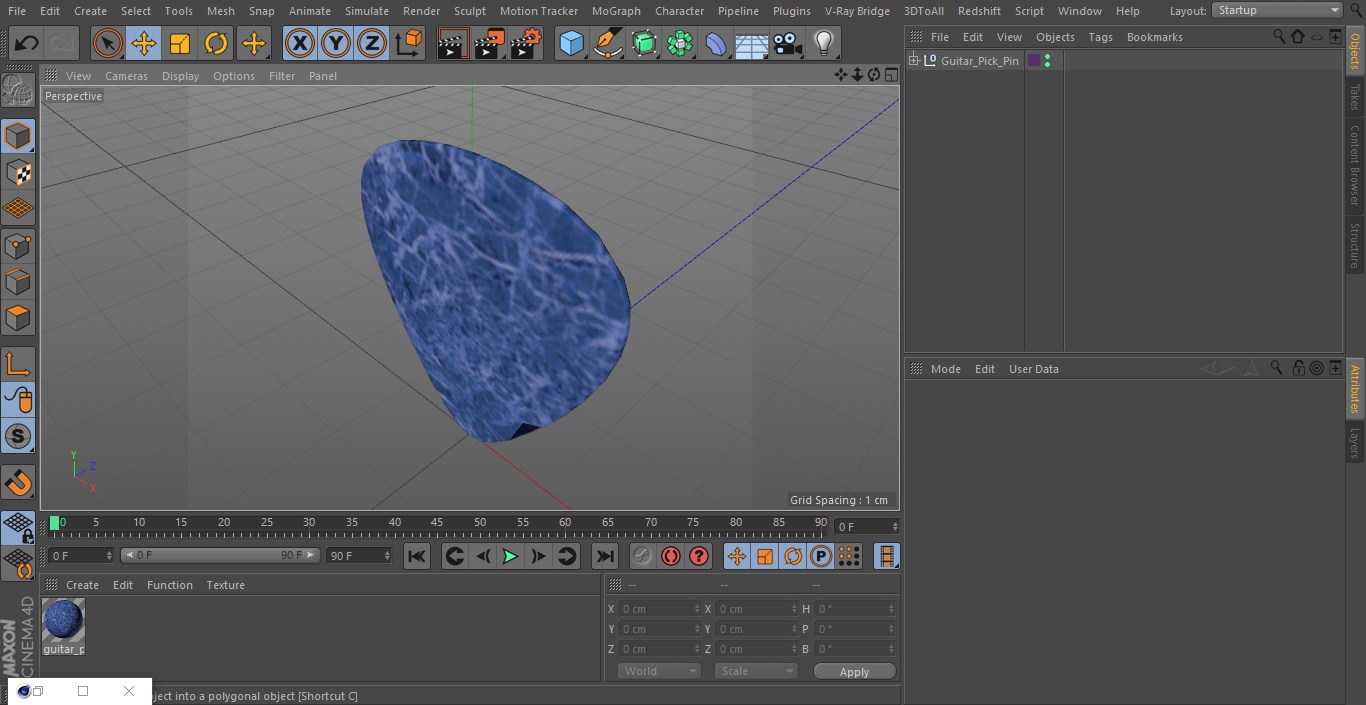
Task: Switch to Texture mode
Action: (x=18, y=172)
